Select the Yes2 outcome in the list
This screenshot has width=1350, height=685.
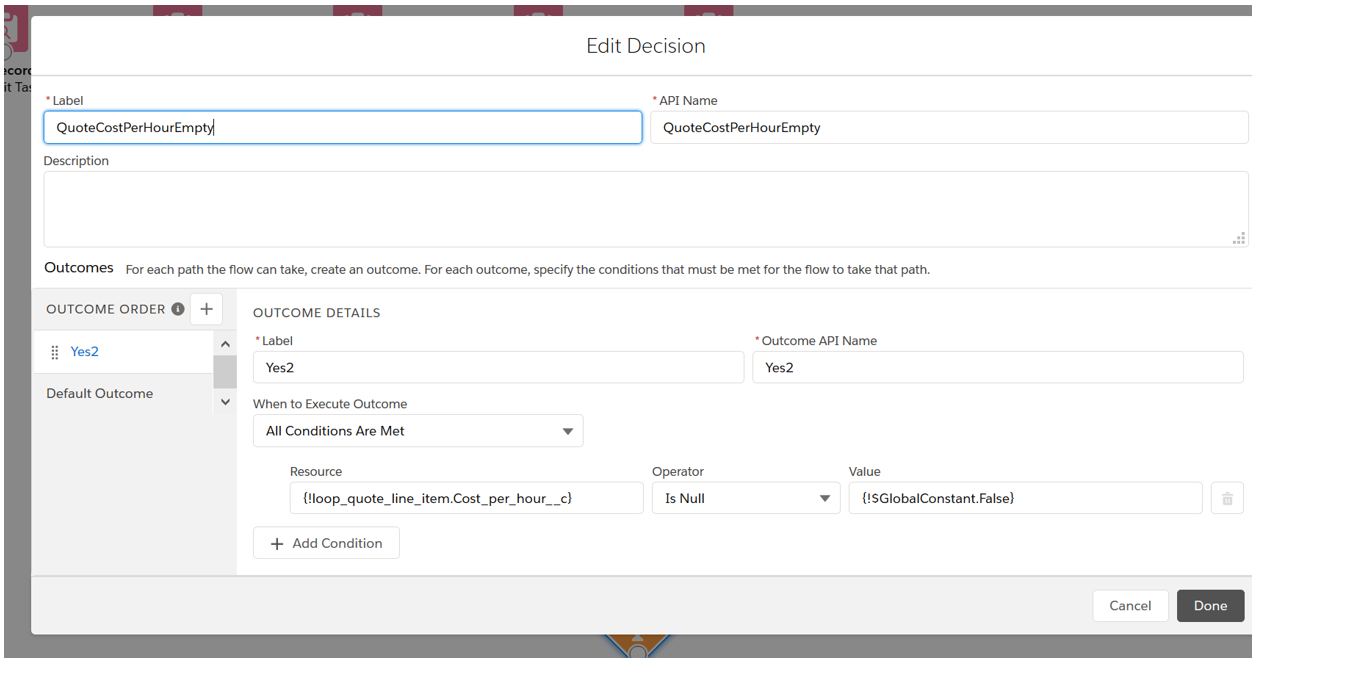(x=84, y=351)
